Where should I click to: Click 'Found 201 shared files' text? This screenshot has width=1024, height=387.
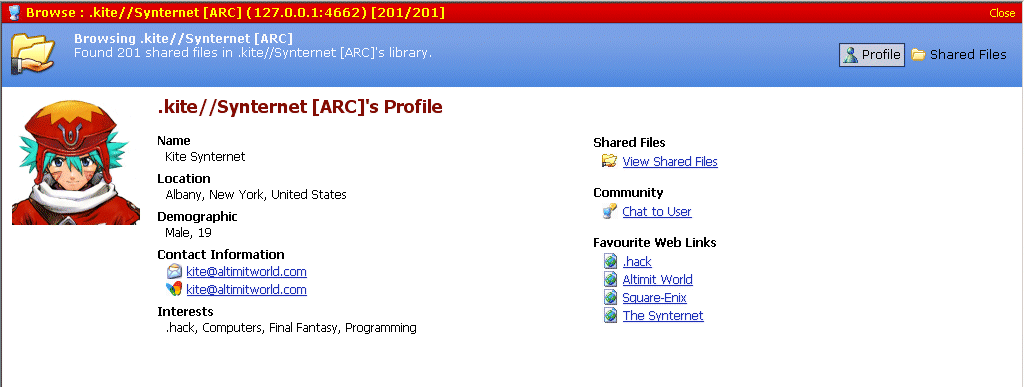click(253, 53)
